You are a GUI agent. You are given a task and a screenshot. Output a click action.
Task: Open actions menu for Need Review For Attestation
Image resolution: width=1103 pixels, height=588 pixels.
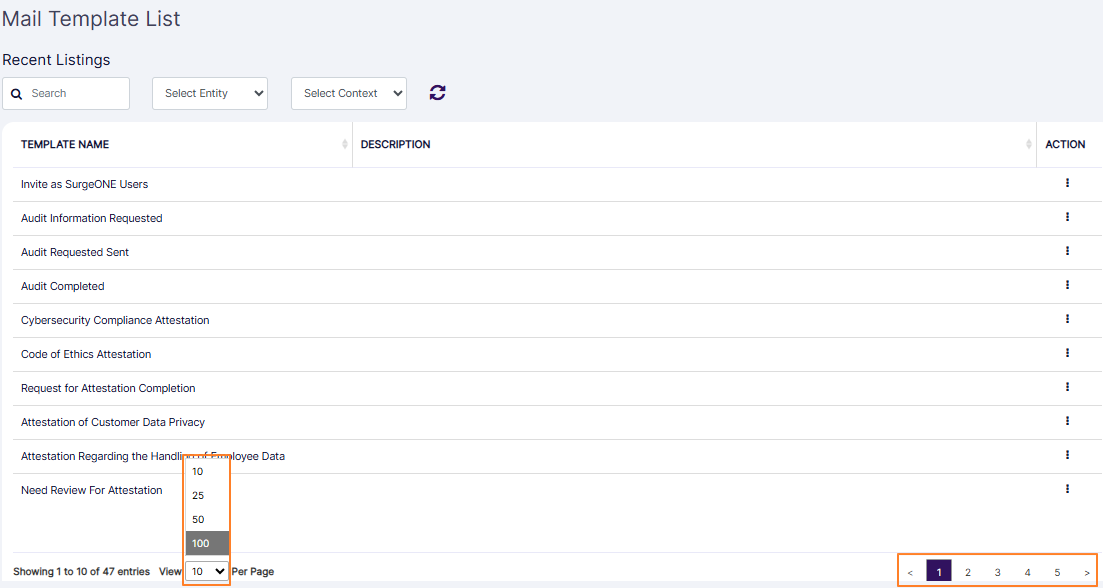point(1067,489)
